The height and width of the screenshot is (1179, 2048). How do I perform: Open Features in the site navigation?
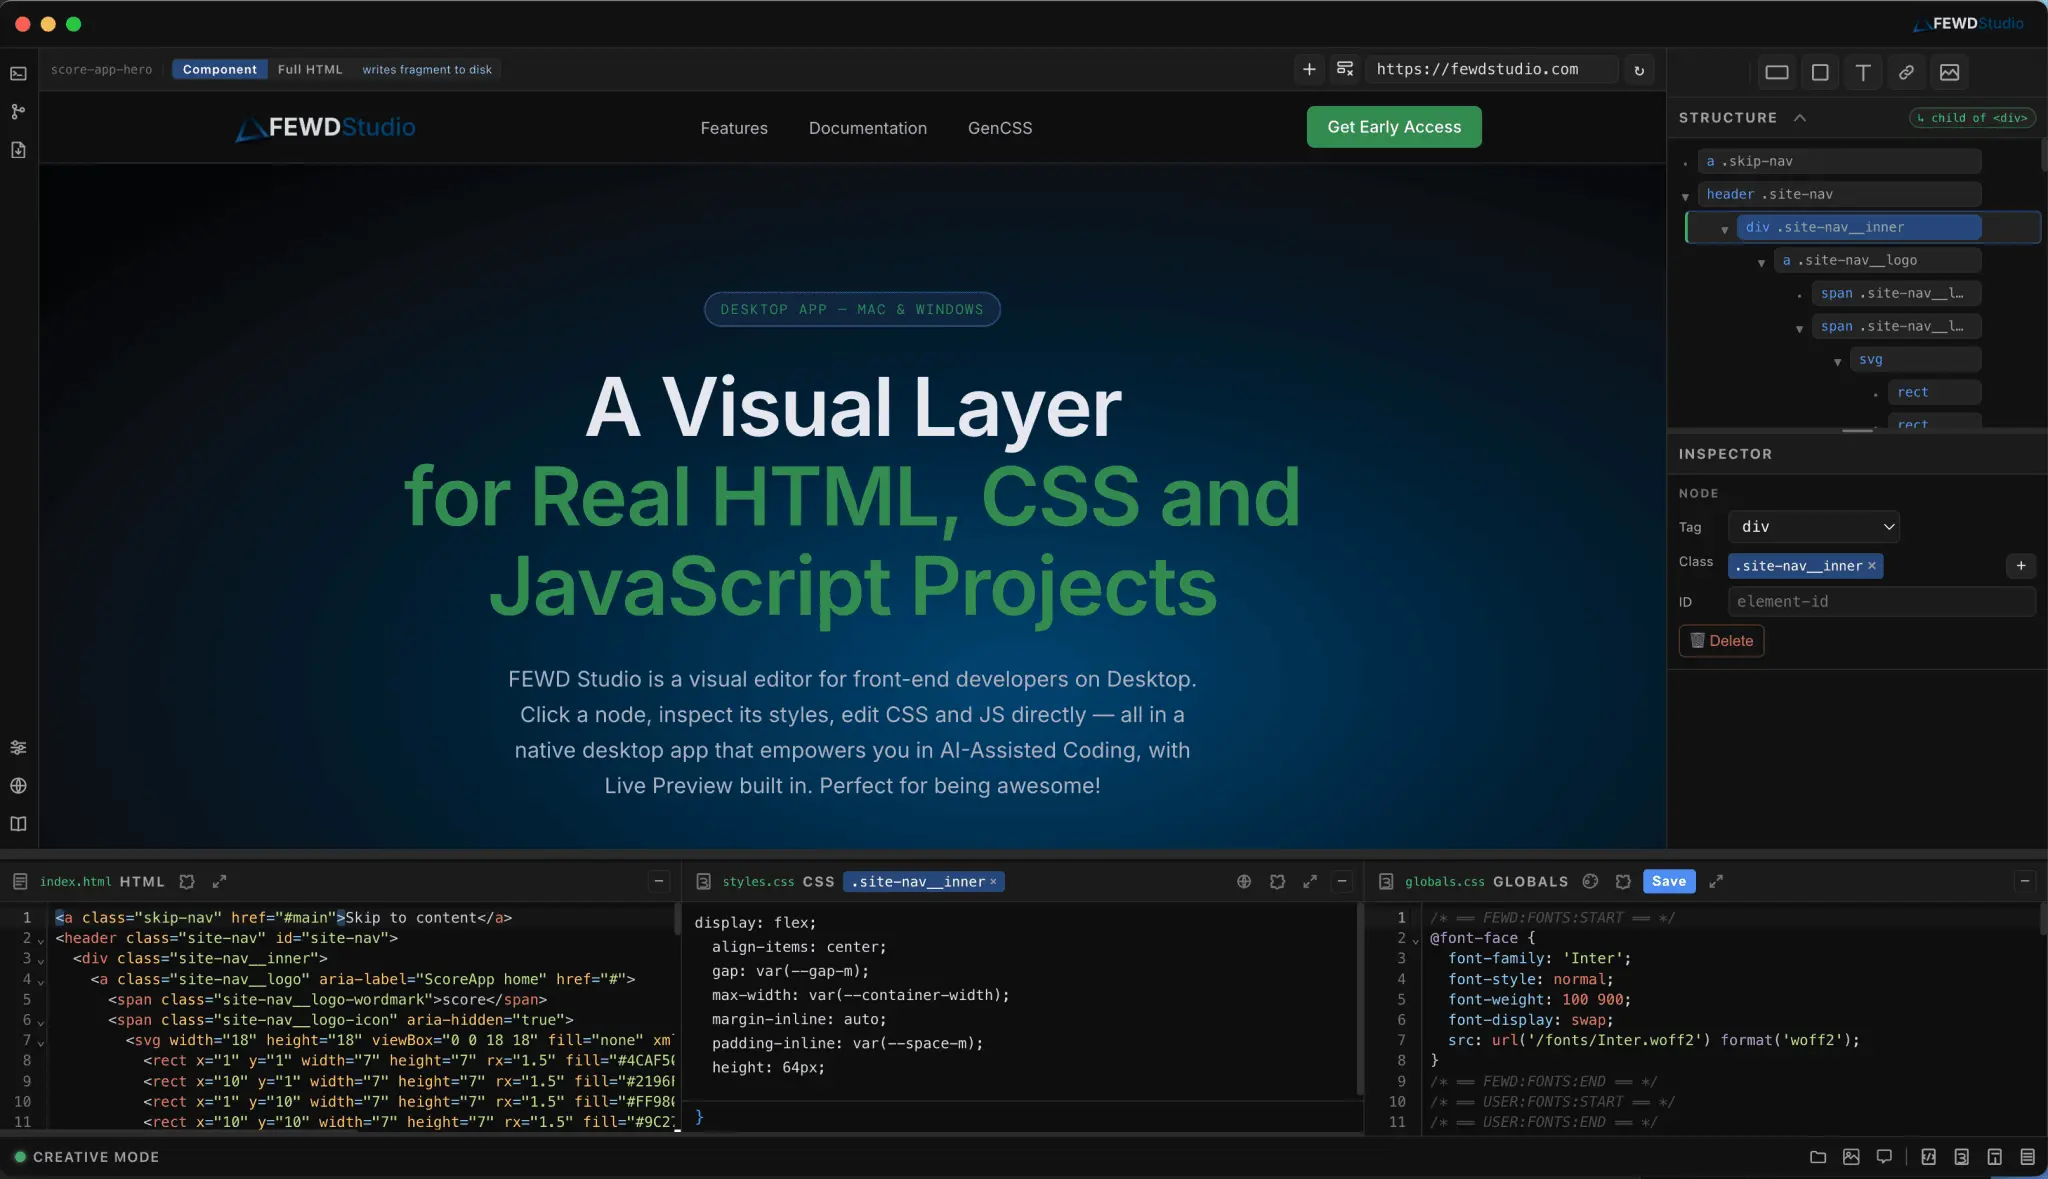click(x=734, y=128)
